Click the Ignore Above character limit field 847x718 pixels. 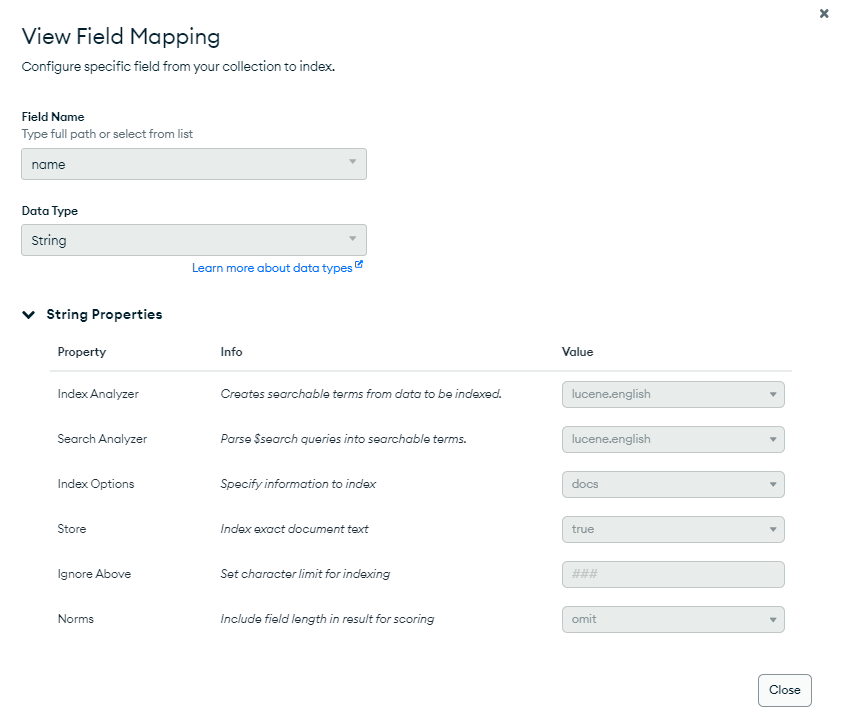[673, 574]
